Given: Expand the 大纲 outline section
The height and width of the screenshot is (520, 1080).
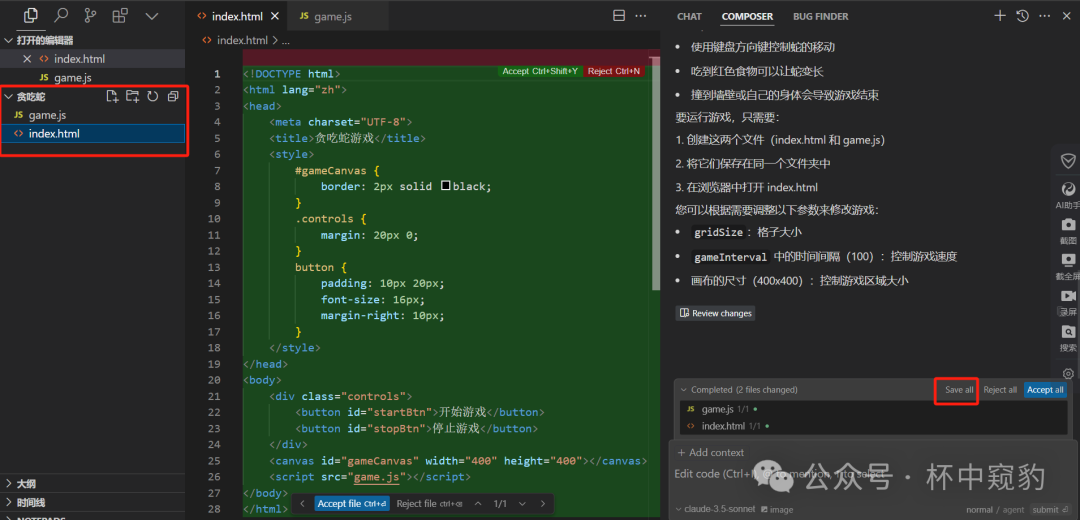Looking at the screenshot, I should [x=27, y=483].
